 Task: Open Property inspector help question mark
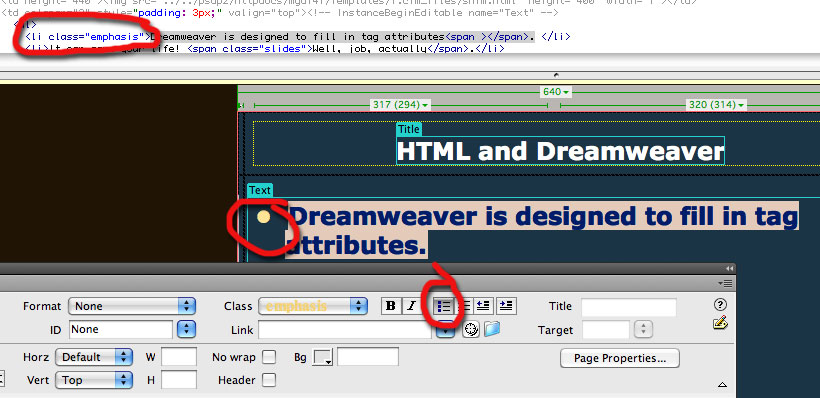coord(720,305)
